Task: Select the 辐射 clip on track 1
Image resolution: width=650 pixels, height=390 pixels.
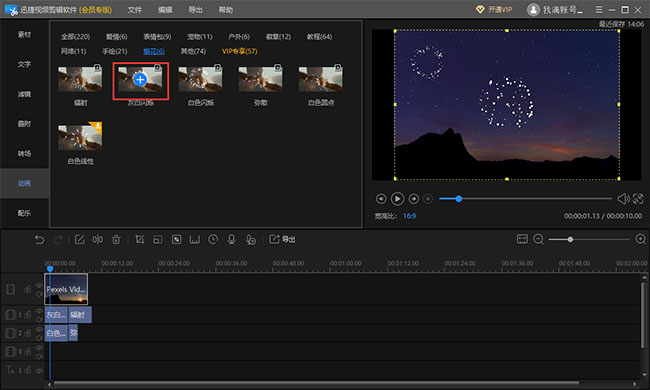Action: (x=80, y=315)
